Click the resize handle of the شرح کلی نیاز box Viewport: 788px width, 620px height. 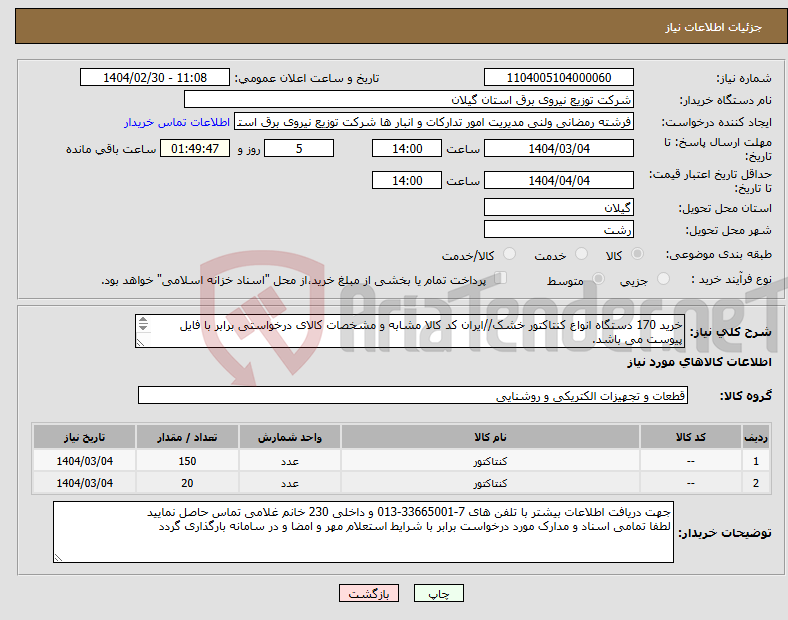coord(140,343)
